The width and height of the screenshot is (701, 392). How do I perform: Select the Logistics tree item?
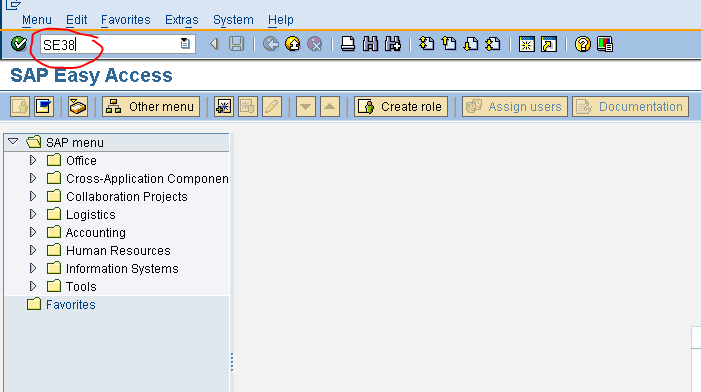click(90, 215)
